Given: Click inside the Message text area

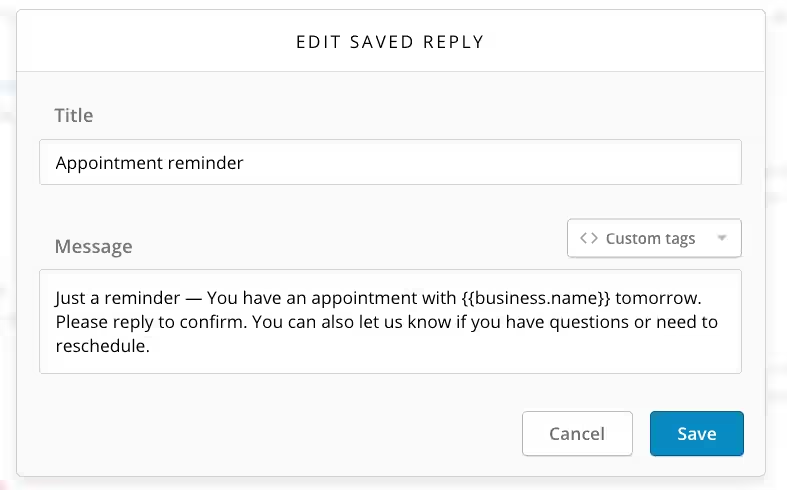Looking at the screenshot, I should point(390,321).
